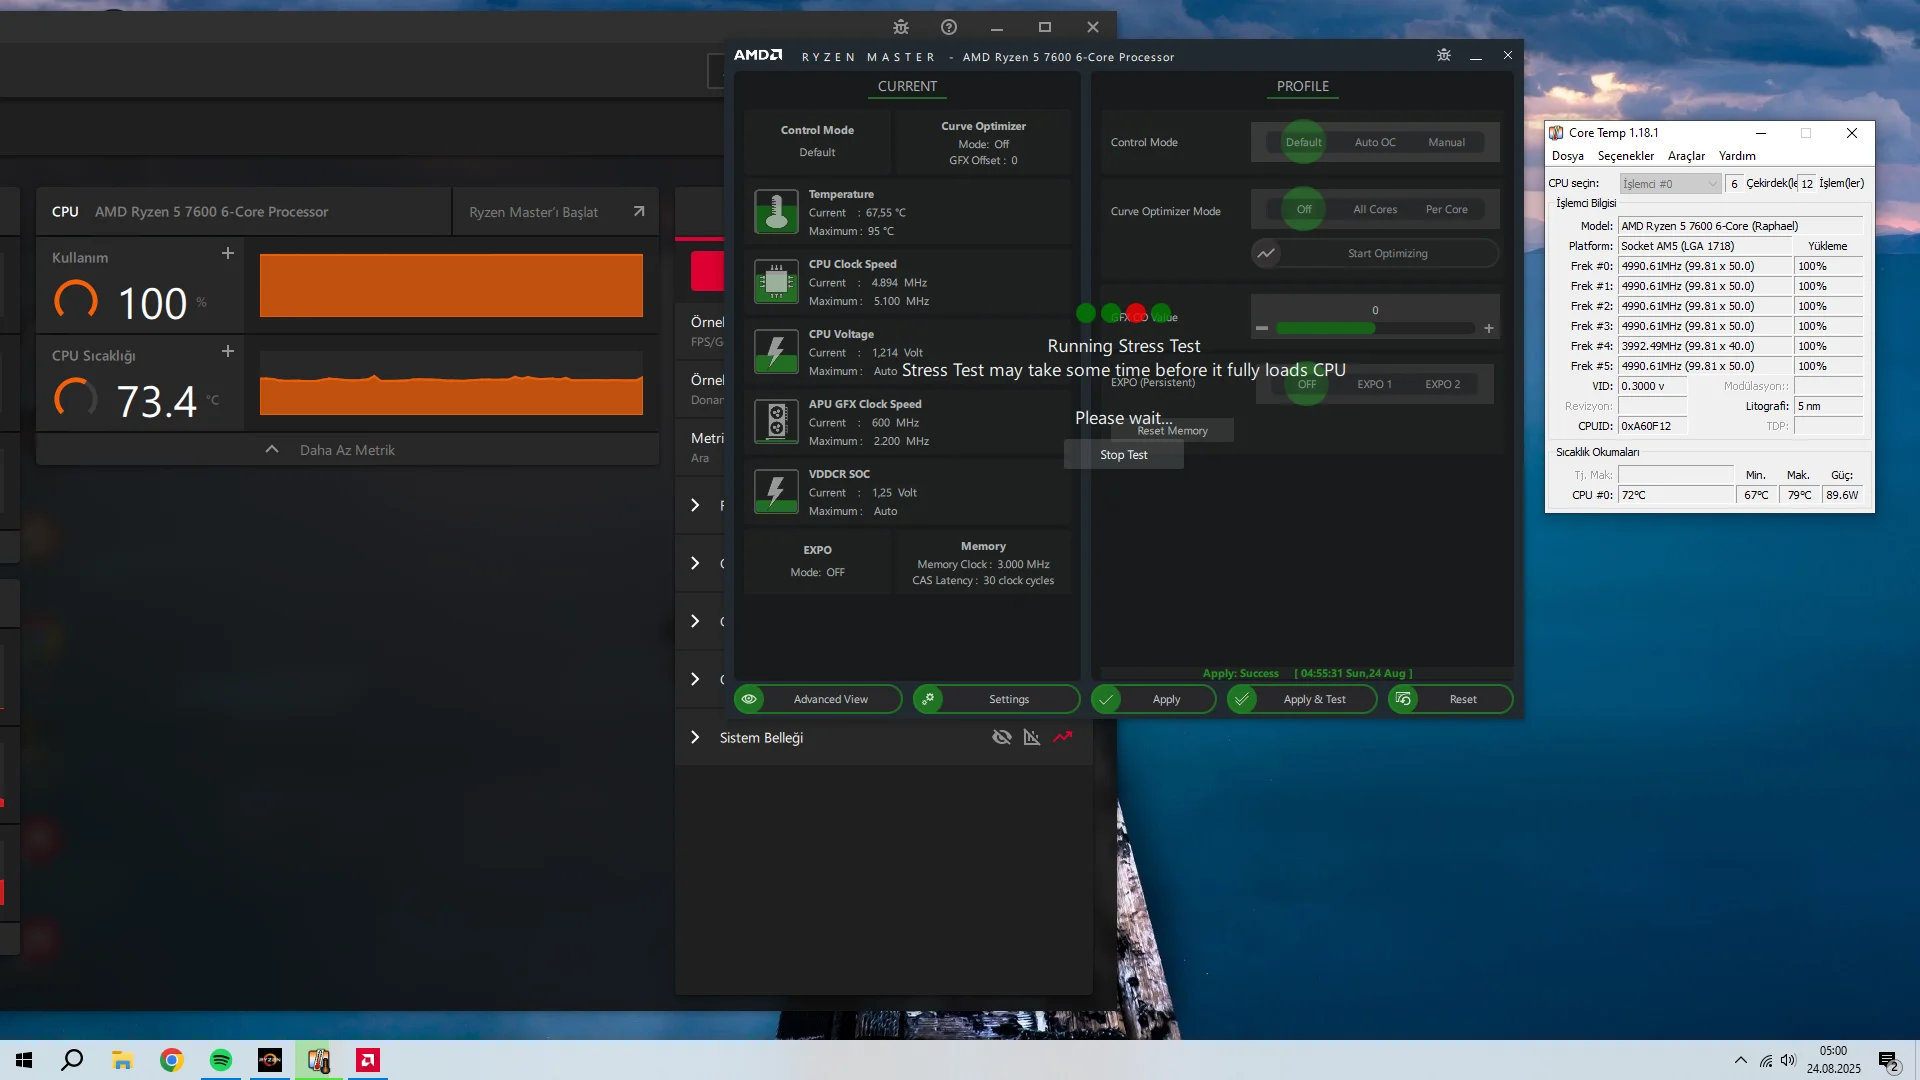1920x1080 pixels.
Task: Enable EXPO 1 memory profile
Action: point(1374,384)
